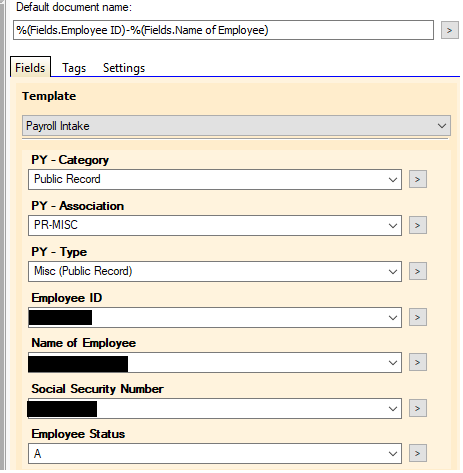Click token arrow button next to Name of Employee

coord(418,362)
